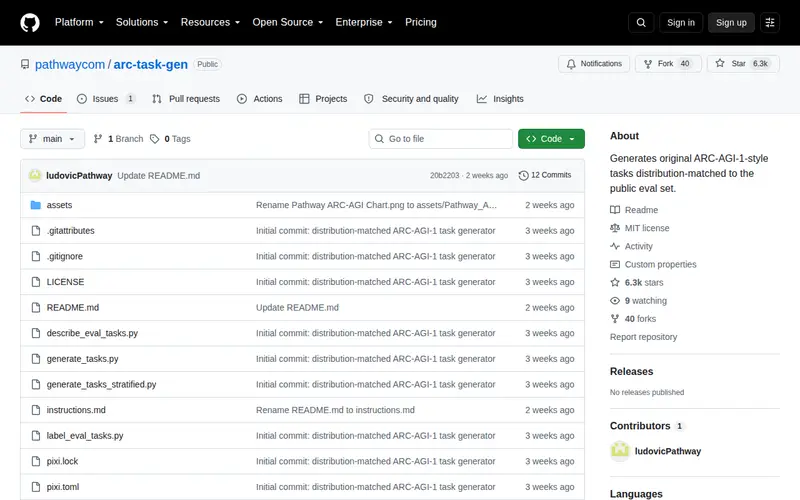The width and height of the screenshot is (800, 500).
Task: Open the README.md file
Action: [x=73, y=308]
